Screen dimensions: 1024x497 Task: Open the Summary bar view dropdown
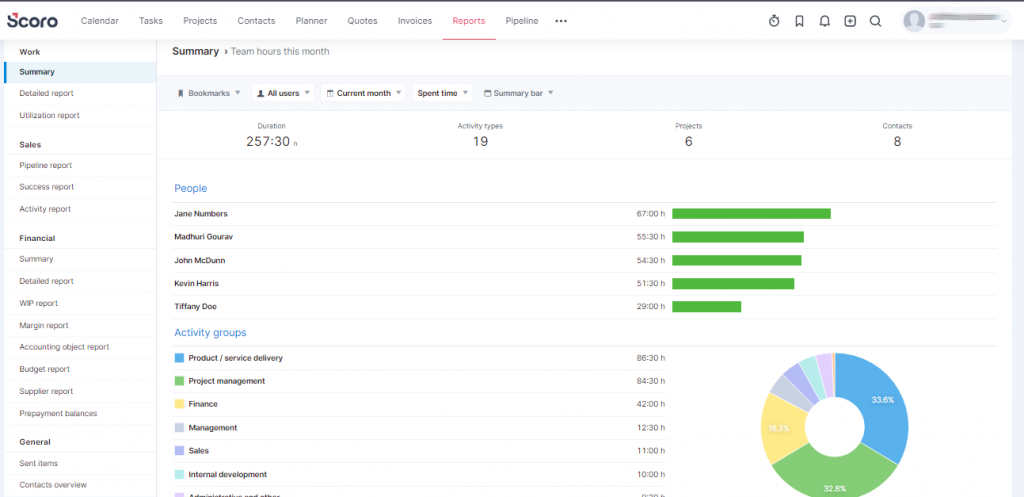(519, 93)
